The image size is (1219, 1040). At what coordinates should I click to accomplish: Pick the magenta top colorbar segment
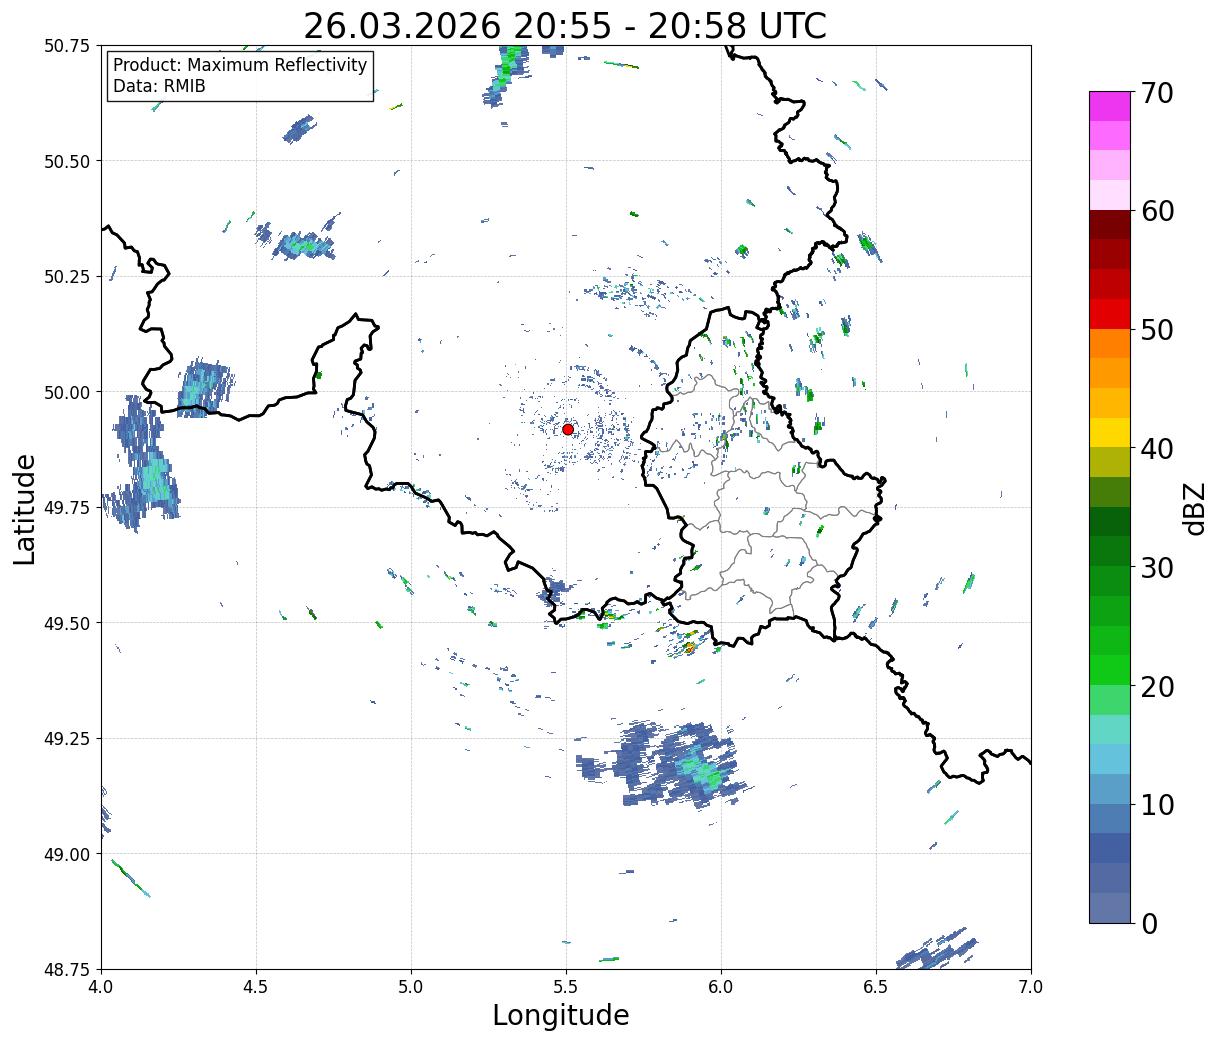tap(1110, 106)
